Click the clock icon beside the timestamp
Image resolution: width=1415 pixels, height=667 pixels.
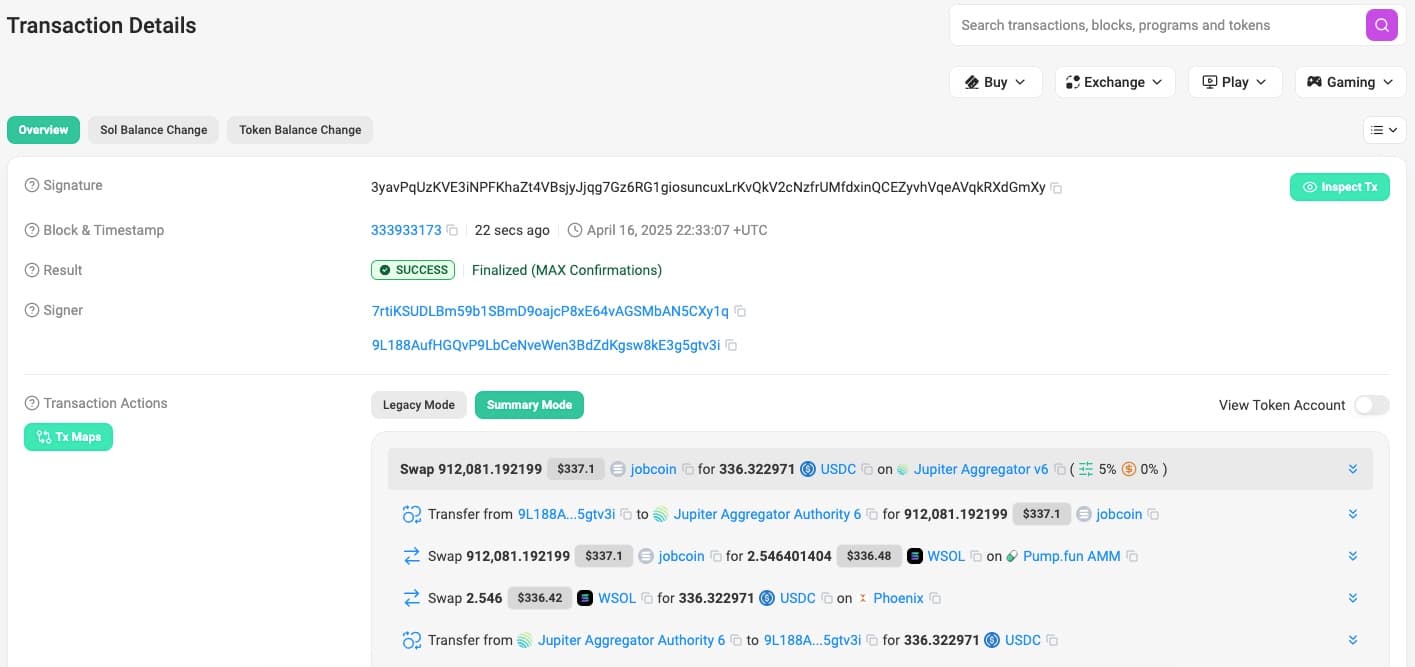(x=575, y=230)
